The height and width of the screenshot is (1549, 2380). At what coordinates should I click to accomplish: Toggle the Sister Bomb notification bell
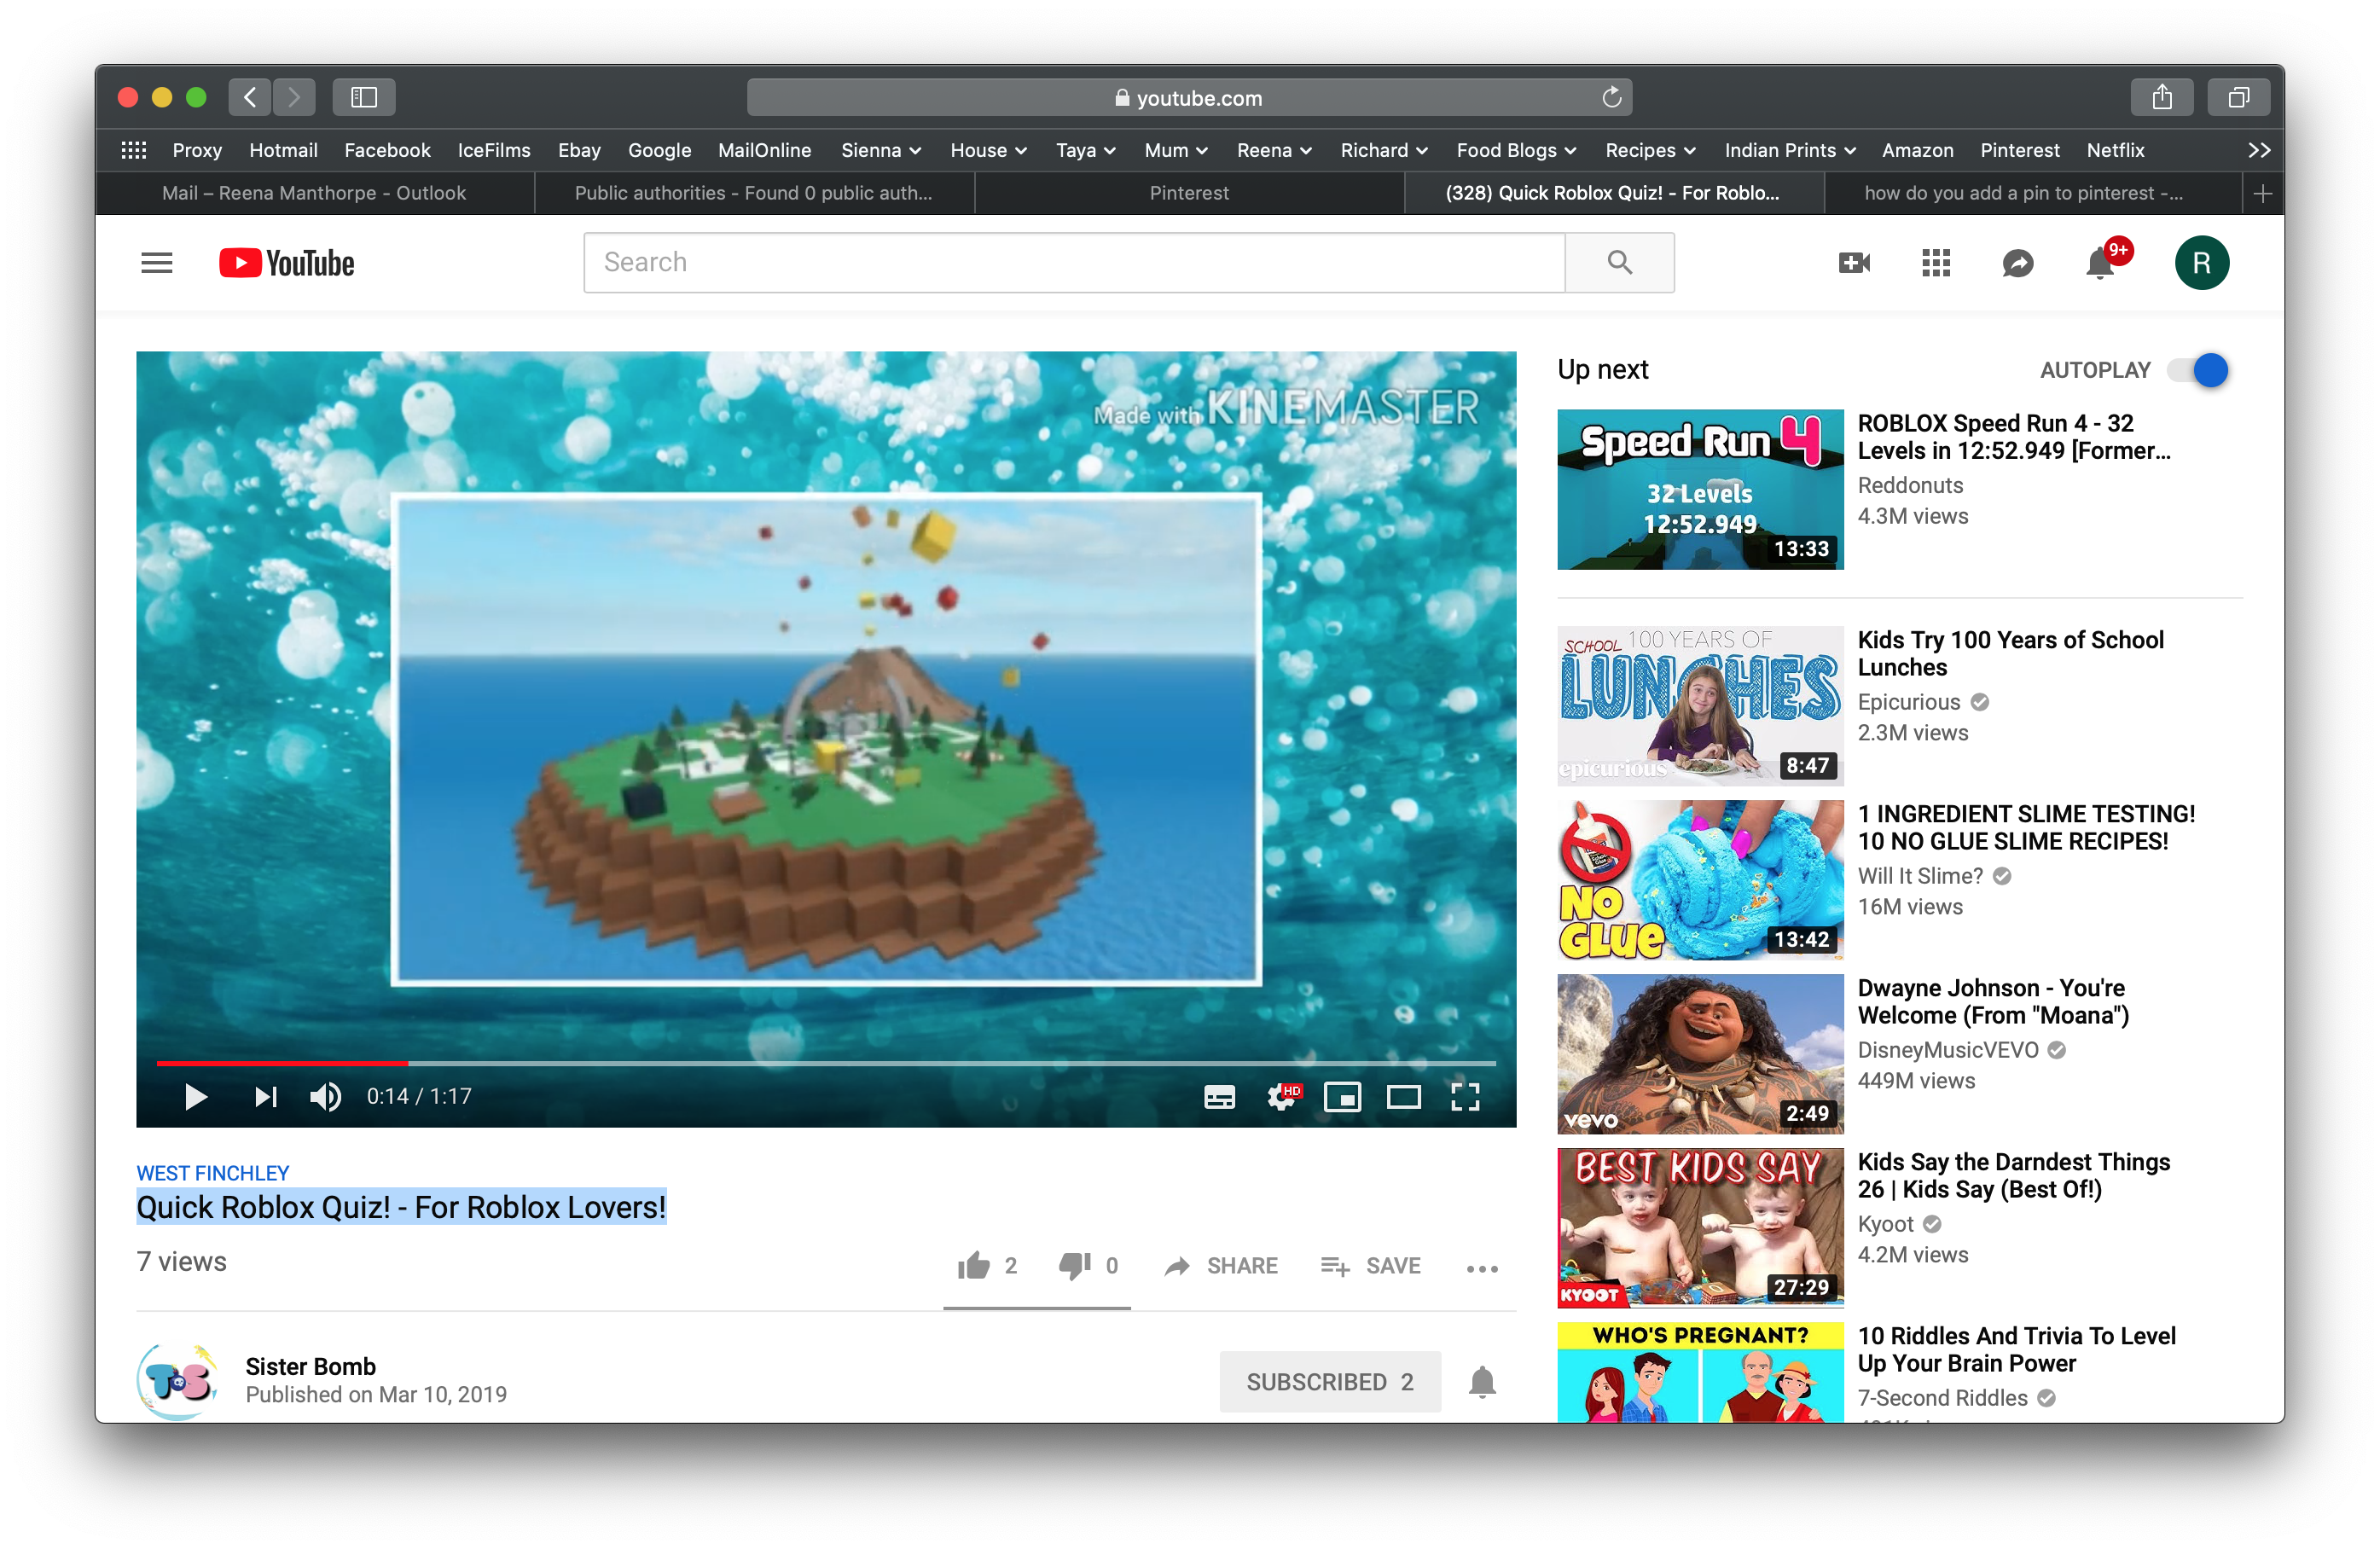(x=1482, y=1382)
